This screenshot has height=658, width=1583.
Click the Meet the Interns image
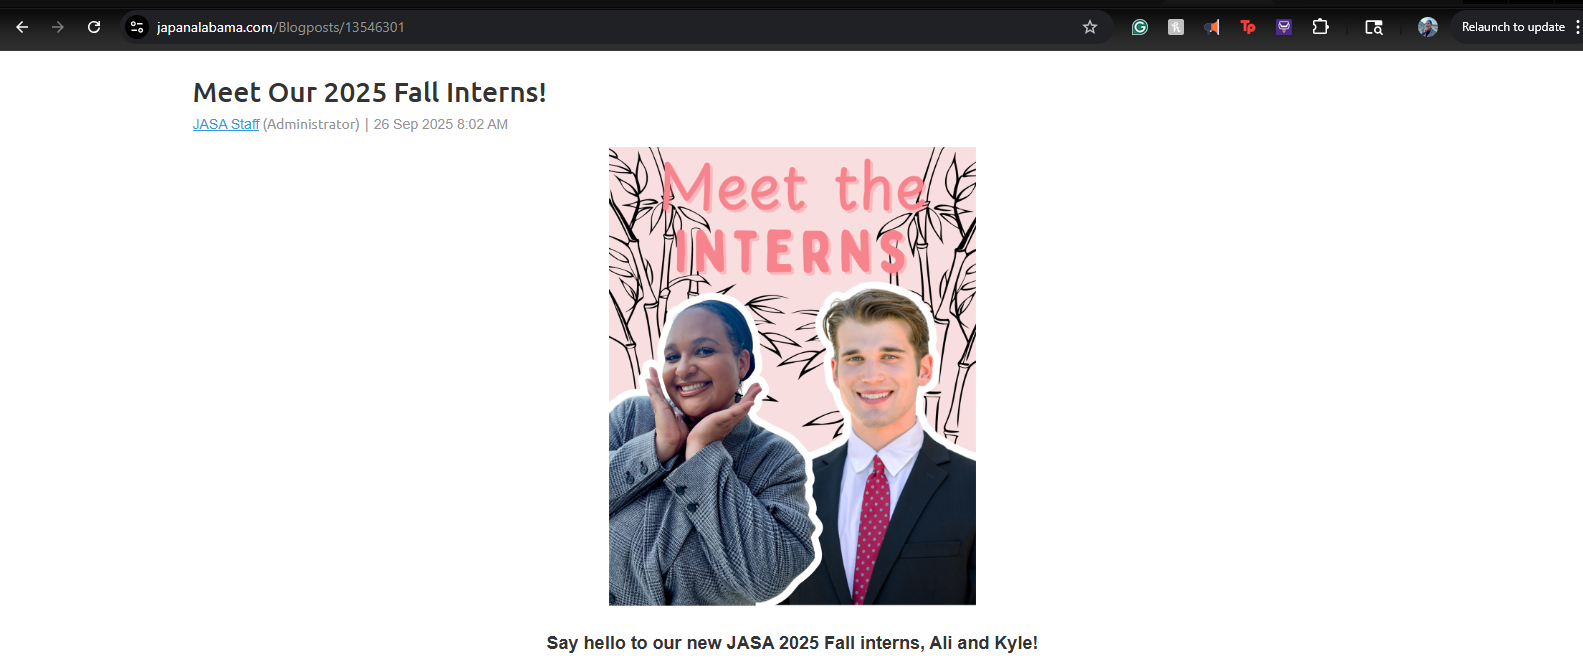pyautogui.click(x=792, y=376)
